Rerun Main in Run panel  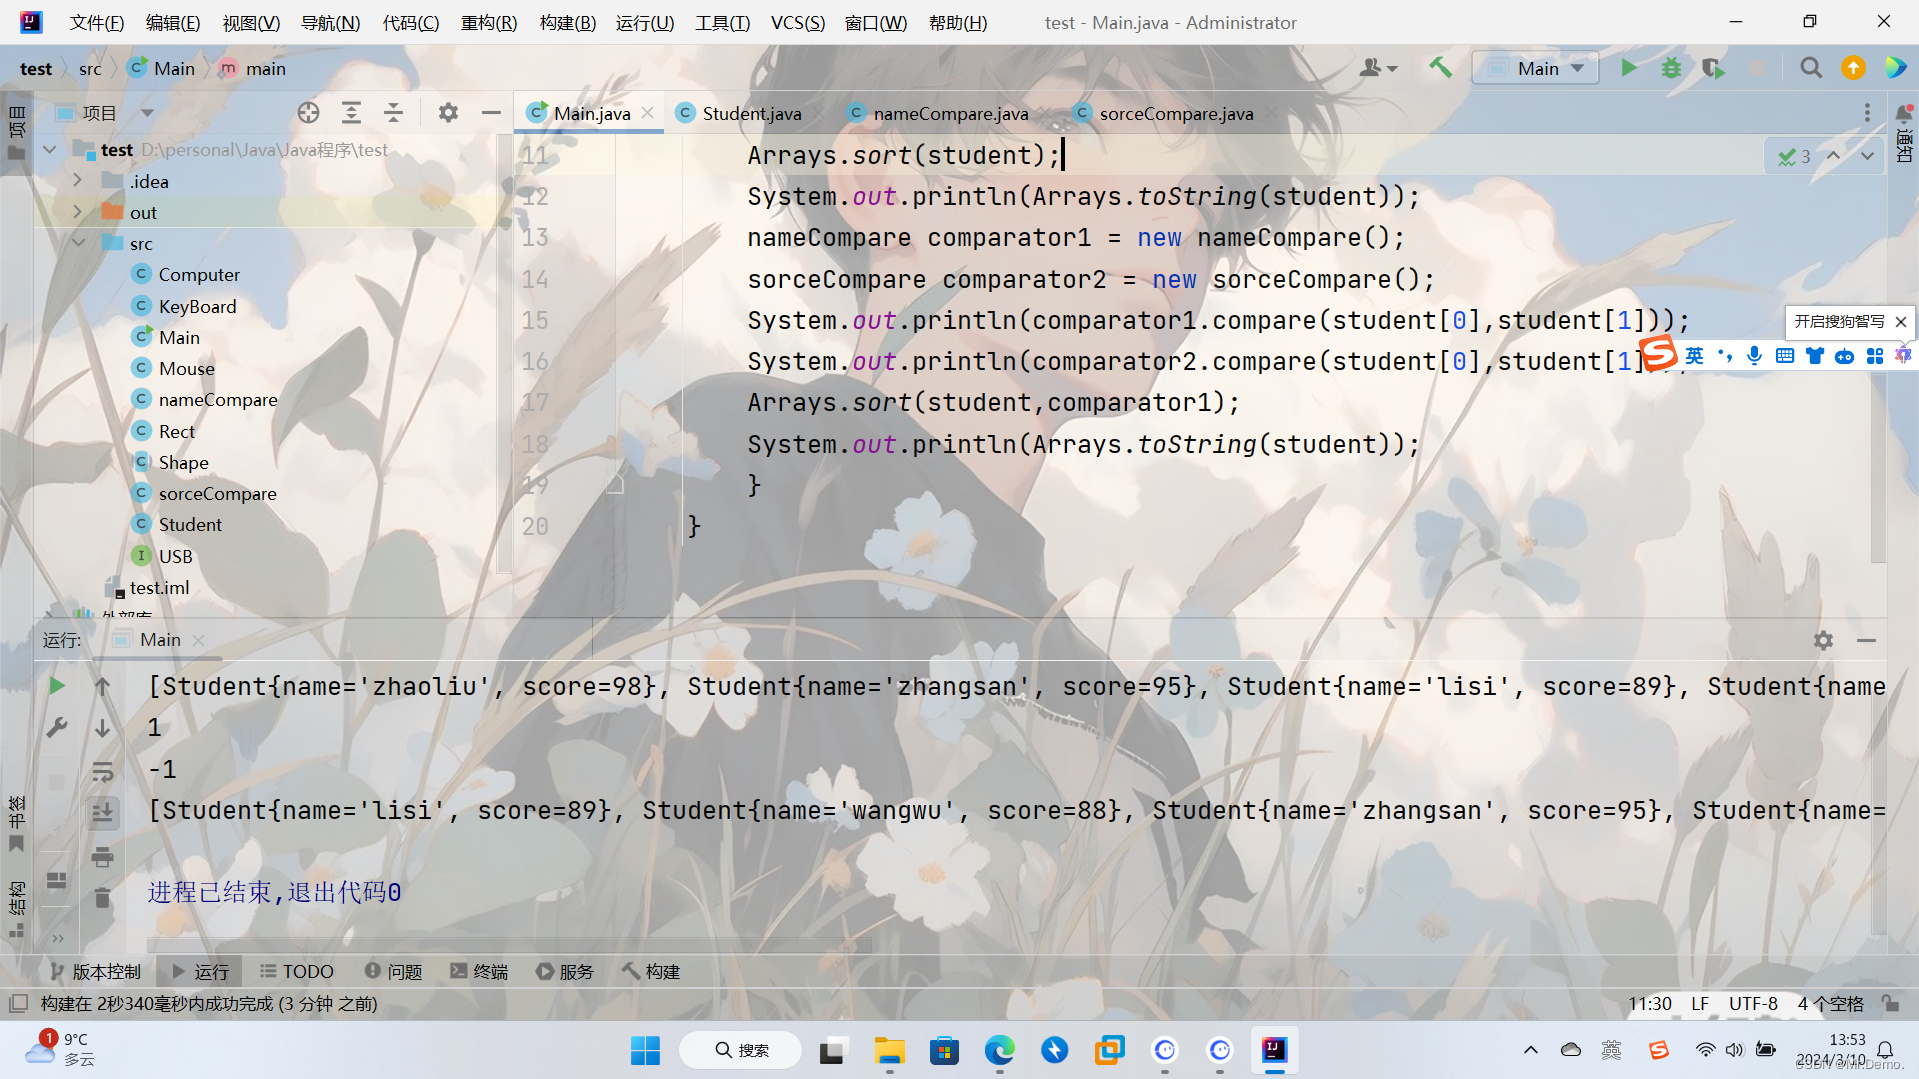[57, 686]
